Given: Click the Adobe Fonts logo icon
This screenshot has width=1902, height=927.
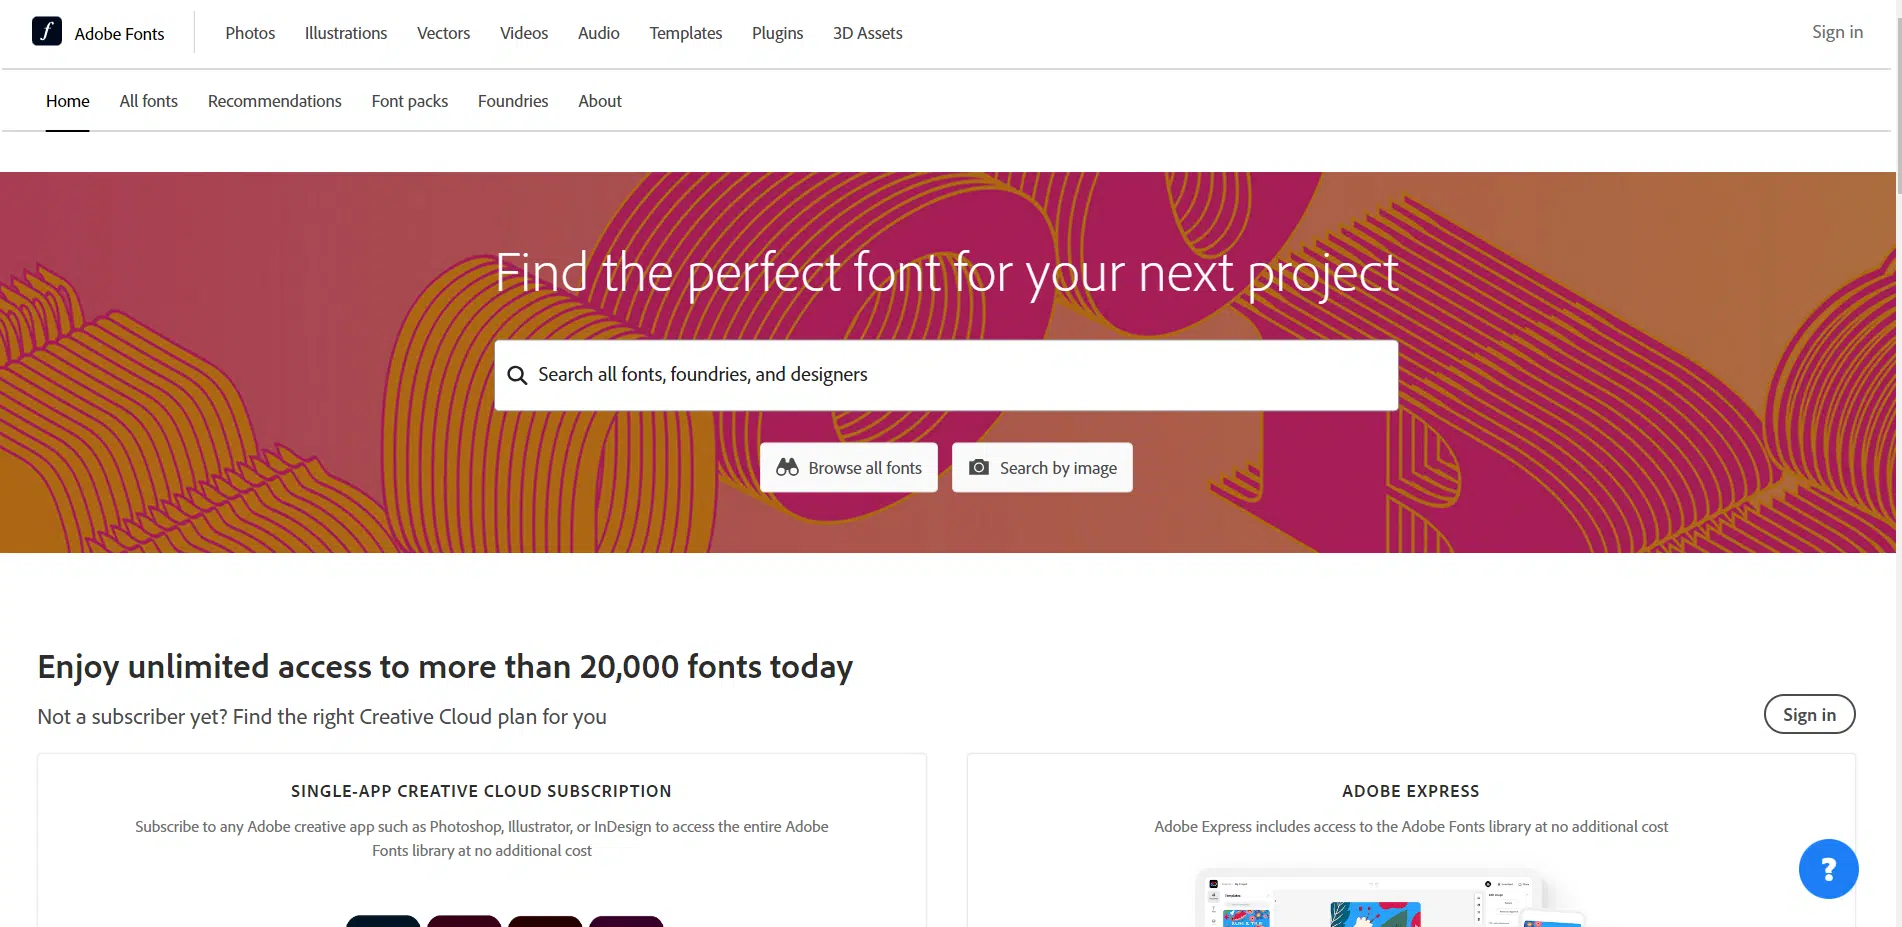Looking at the screenshot, I should 46,31.
